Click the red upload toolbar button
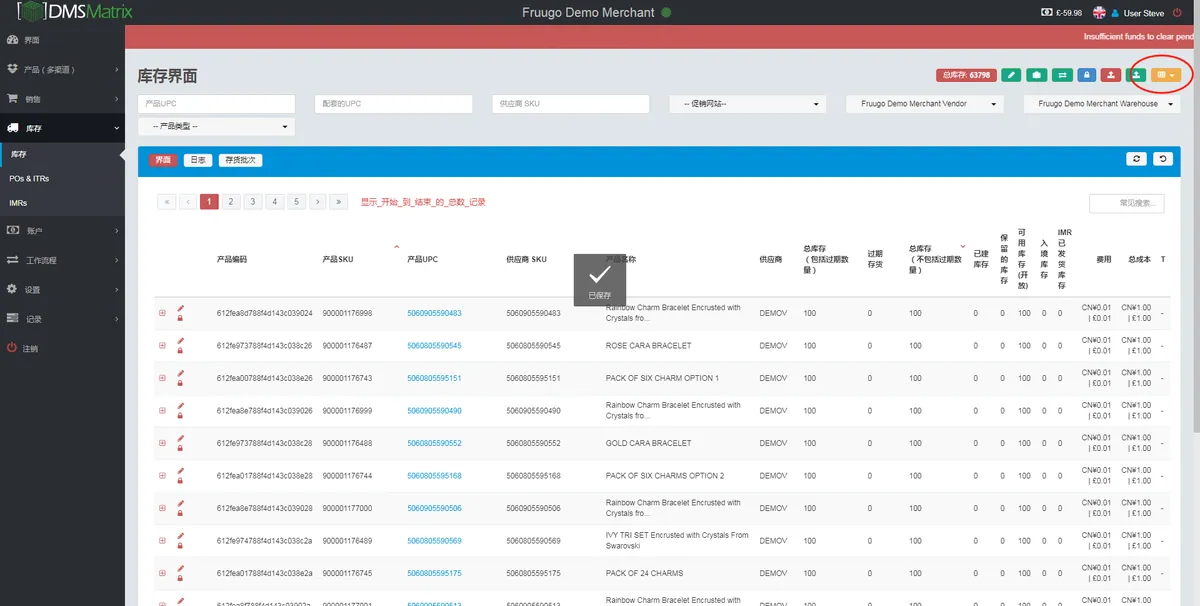 [x=1111, y=75]
